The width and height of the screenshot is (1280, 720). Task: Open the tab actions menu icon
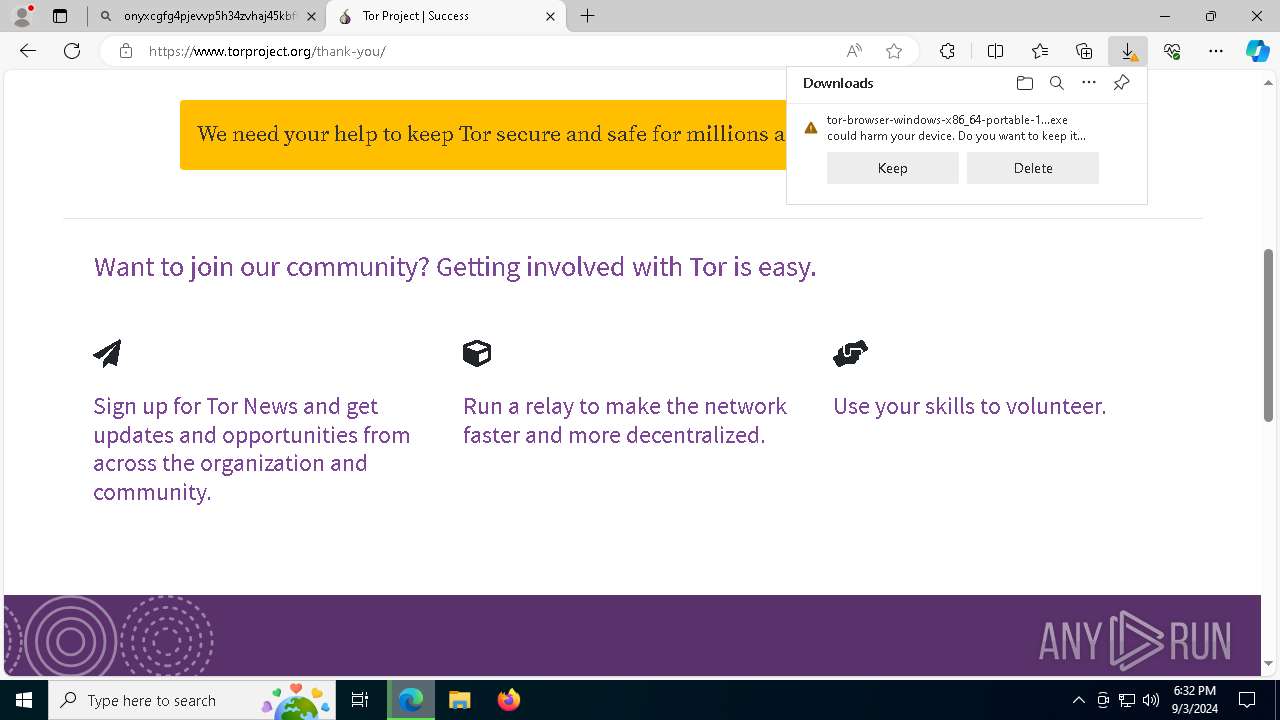(x=60, y=16)
